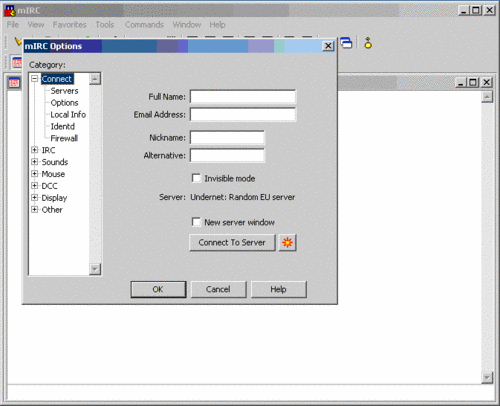Click category list scroll down arrow
The width and height of the screenshot is (500, 406).
[x=95, y=269]
